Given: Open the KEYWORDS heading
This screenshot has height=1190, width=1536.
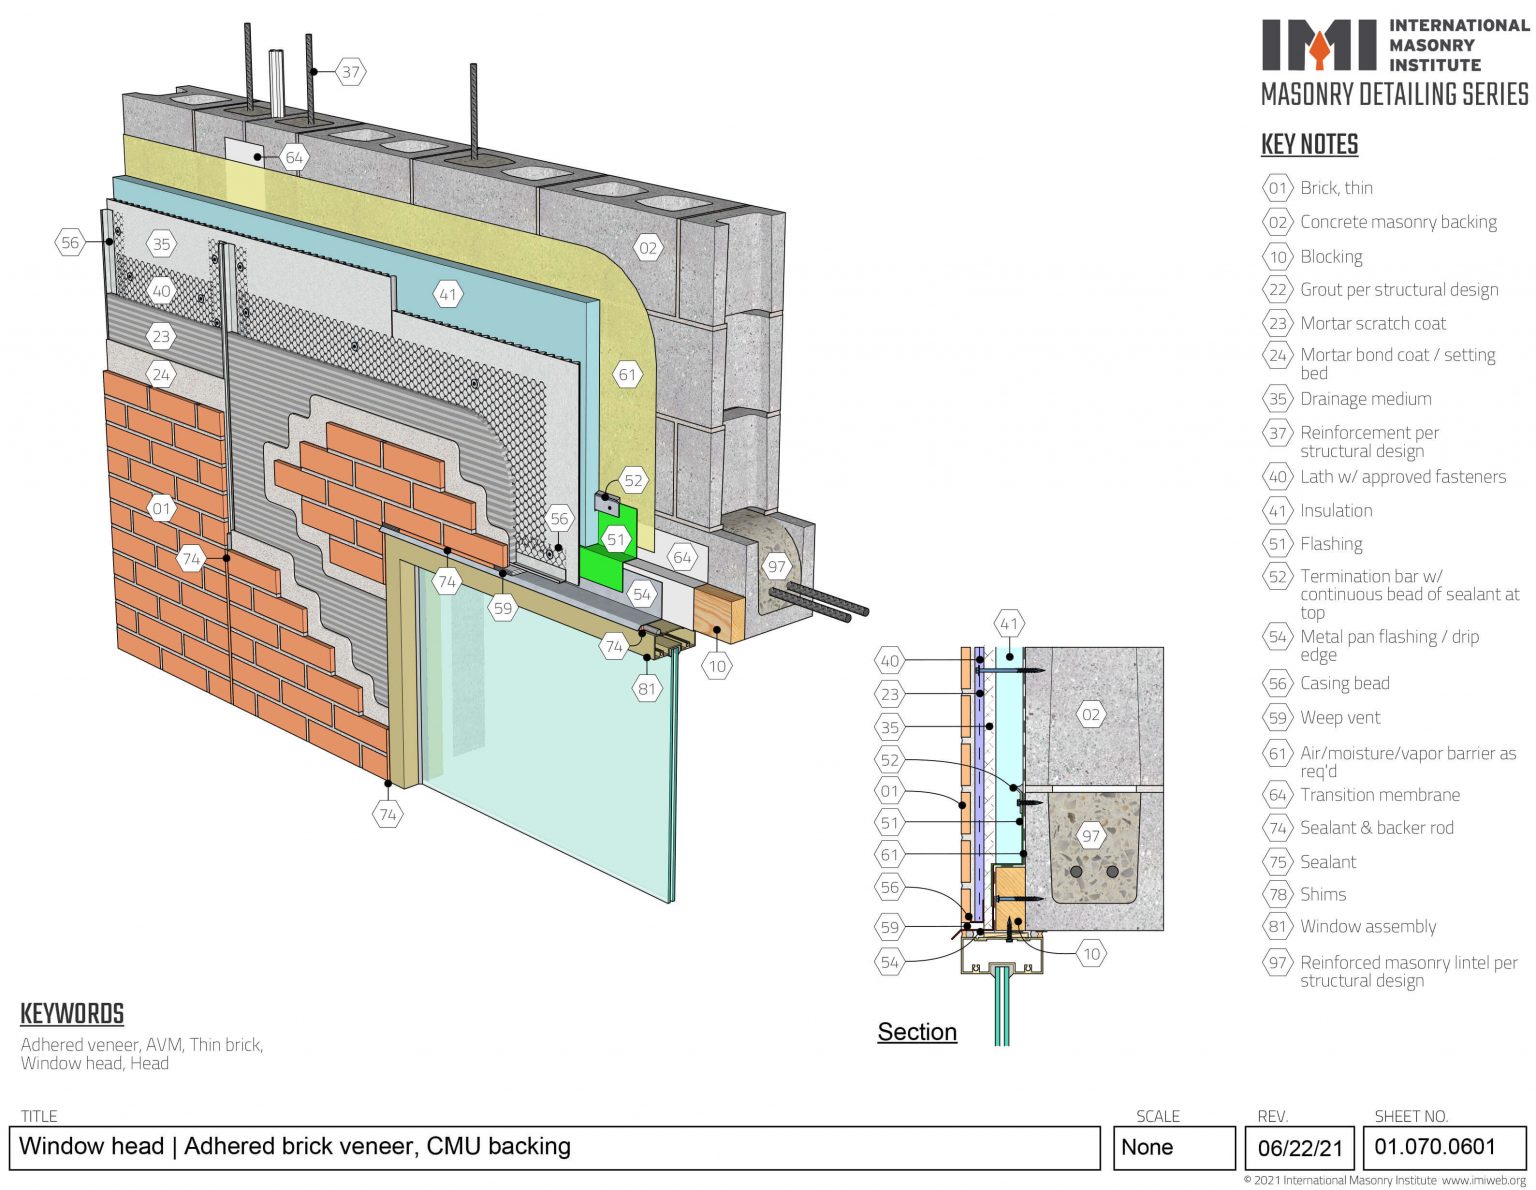Looking at the screenshot, I should click(71, 1014).
